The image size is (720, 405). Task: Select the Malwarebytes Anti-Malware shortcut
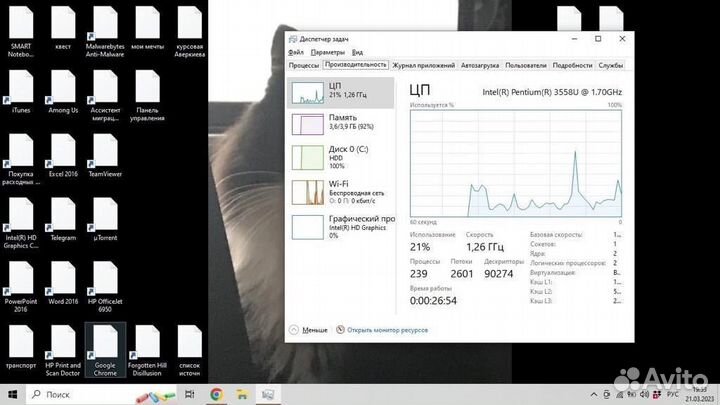(x=105, y=31)
